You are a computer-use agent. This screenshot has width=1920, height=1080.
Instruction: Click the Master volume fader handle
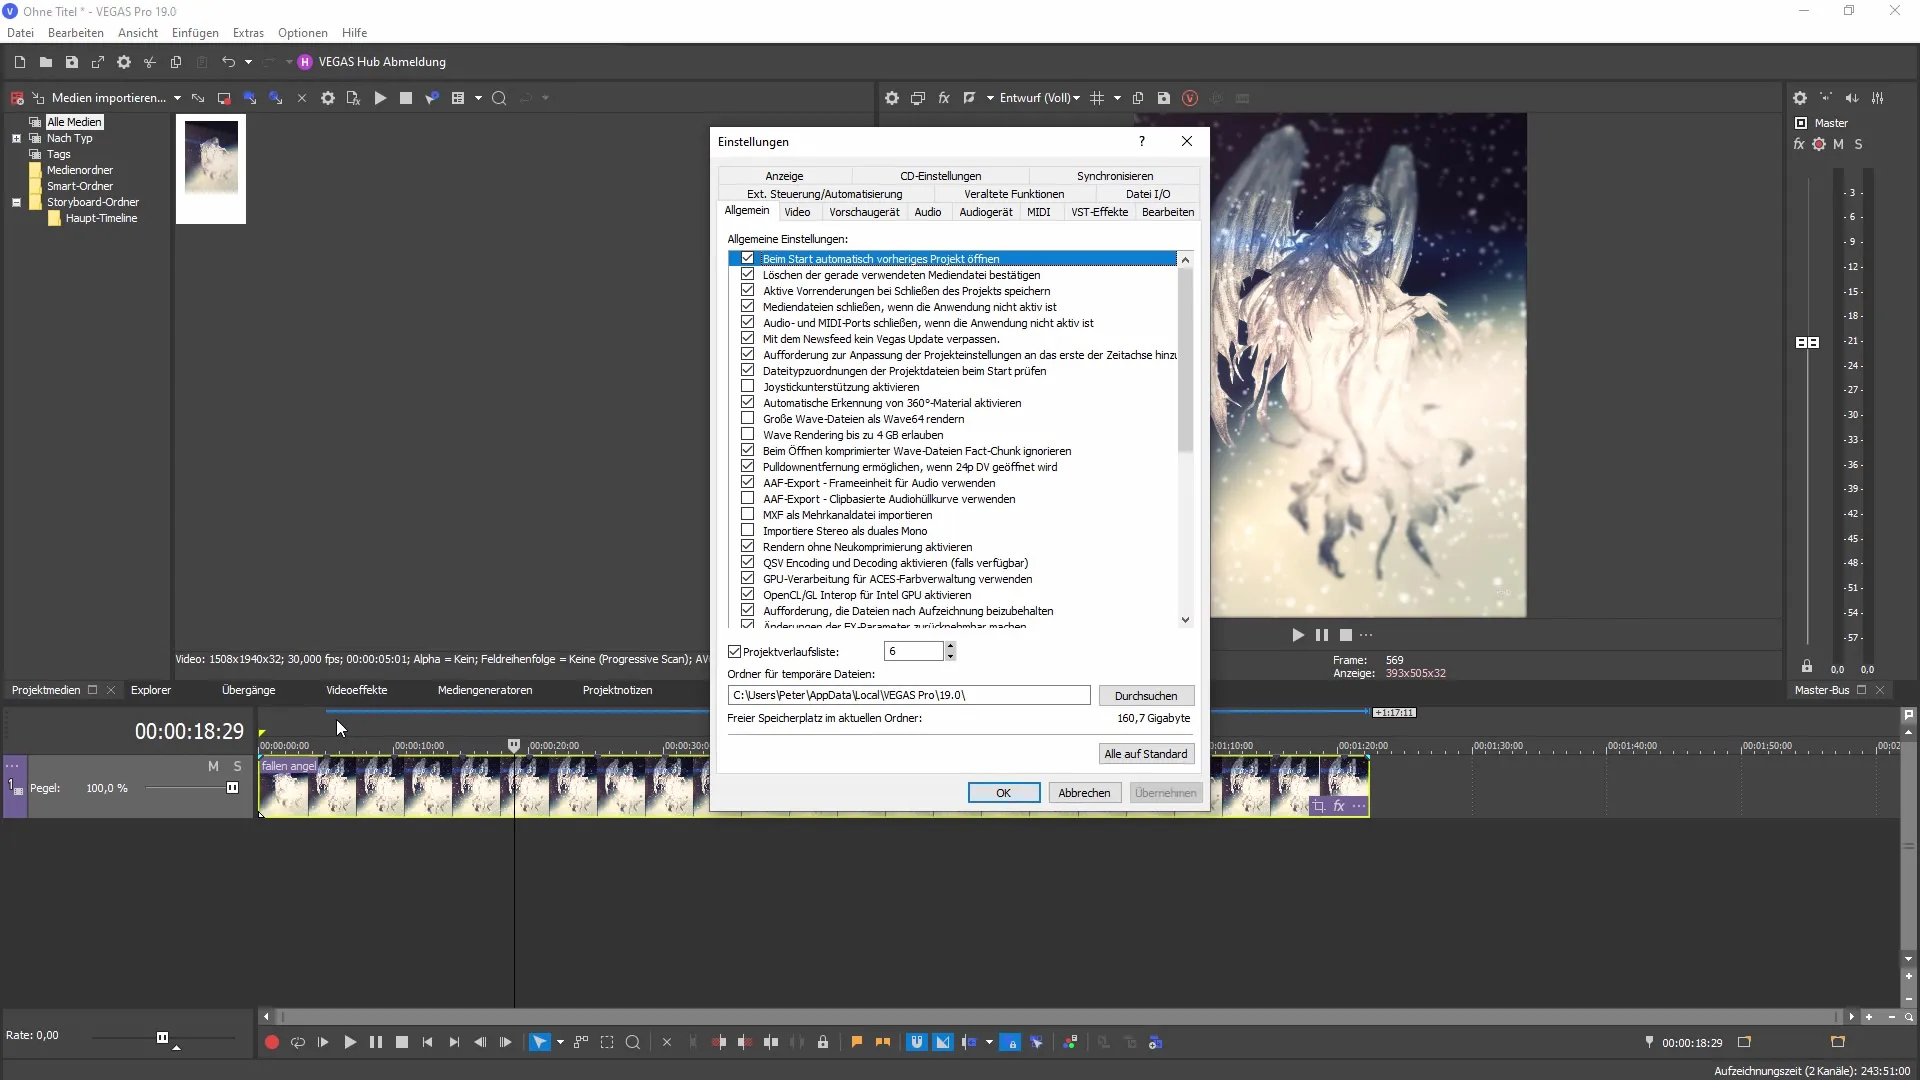click(1807, 342)
